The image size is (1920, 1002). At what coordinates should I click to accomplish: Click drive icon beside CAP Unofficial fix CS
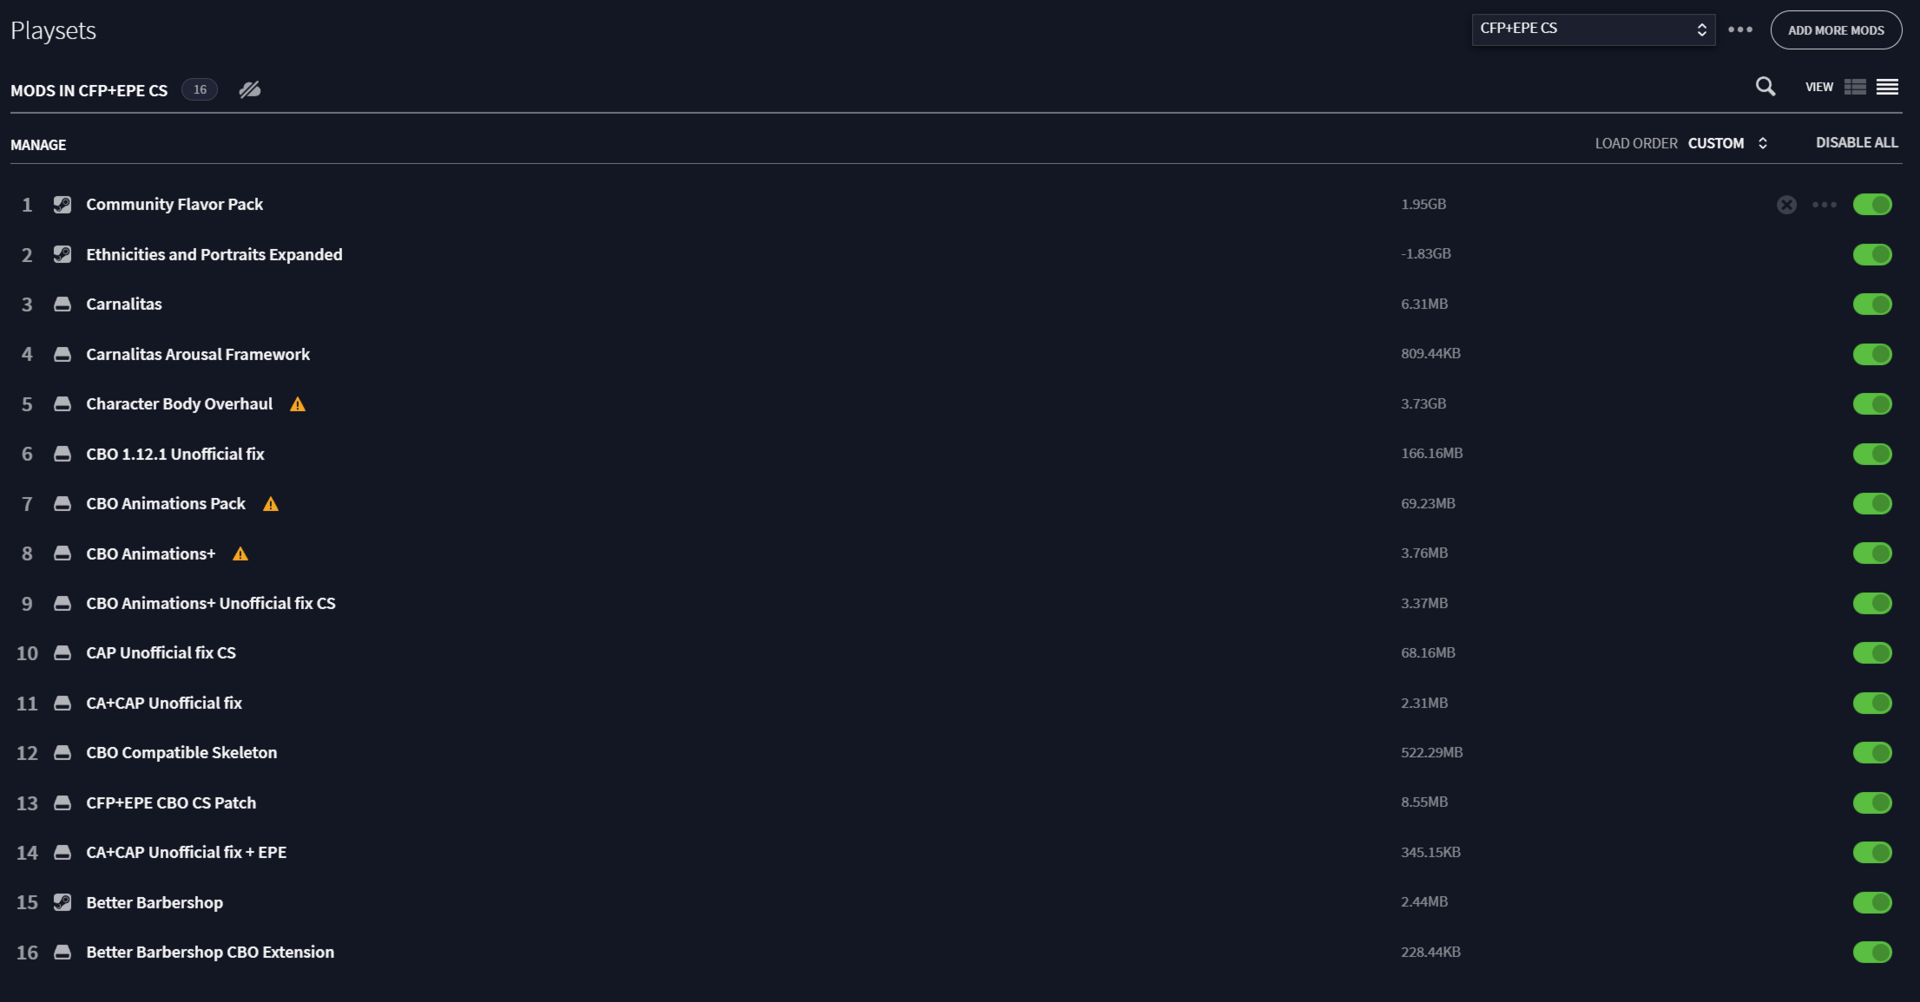[x=62, y=653]
